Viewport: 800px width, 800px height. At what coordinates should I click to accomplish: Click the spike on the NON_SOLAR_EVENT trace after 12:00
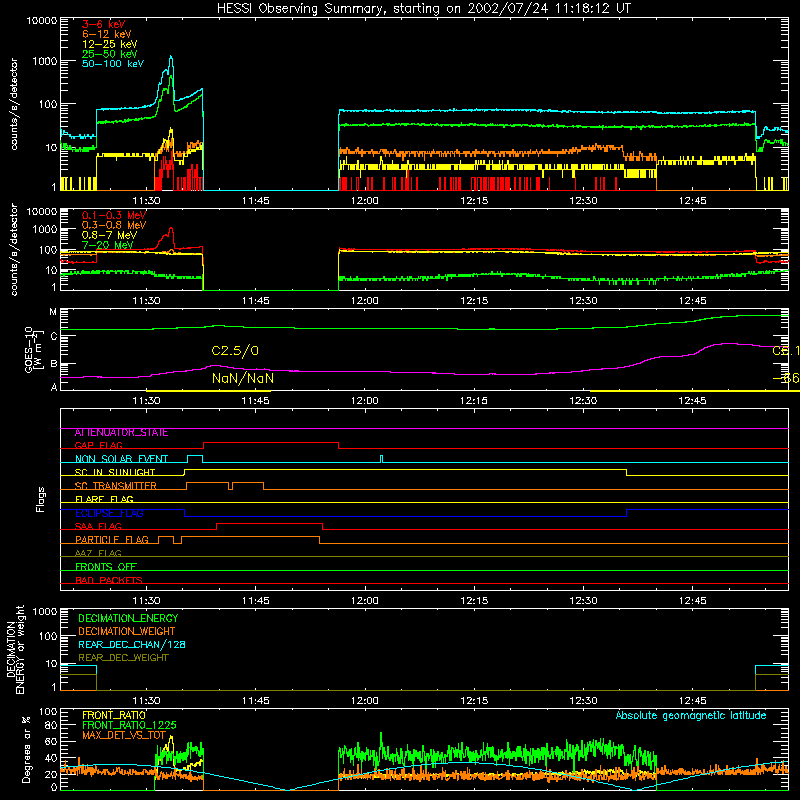click(x=382, y=458)
